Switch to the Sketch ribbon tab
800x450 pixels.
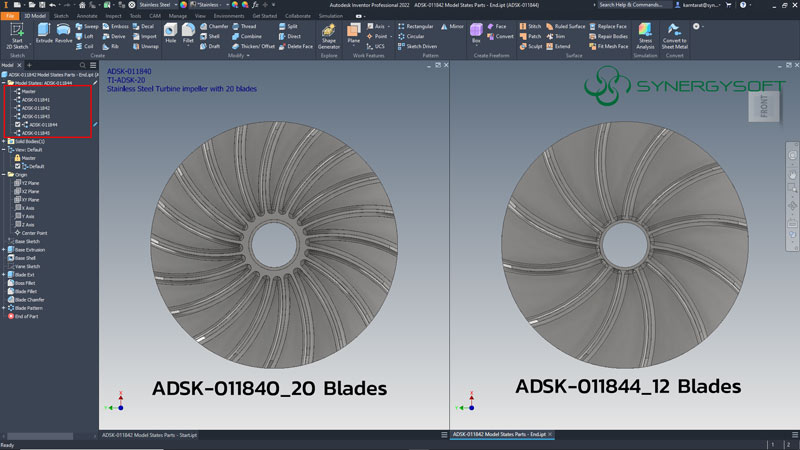point(61,16)
